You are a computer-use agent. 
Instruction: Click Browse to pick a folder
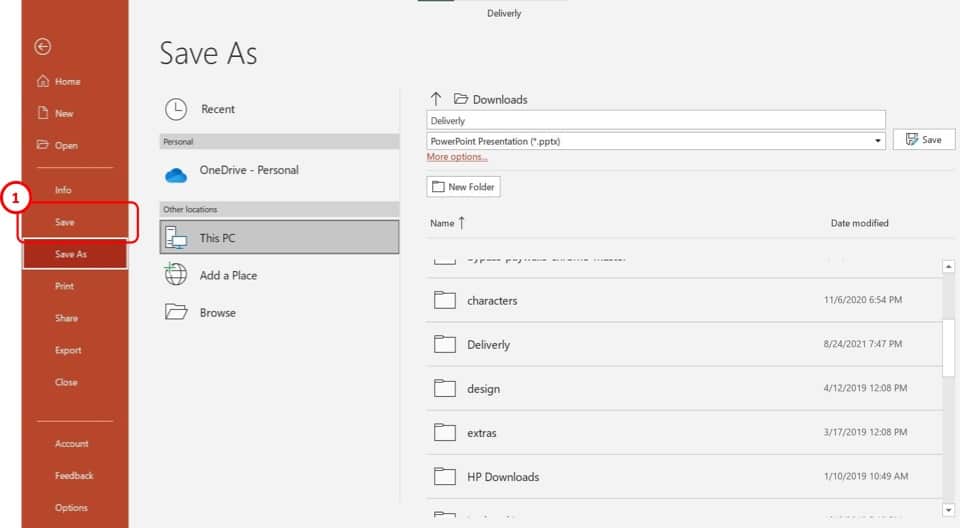coord(279,312)
